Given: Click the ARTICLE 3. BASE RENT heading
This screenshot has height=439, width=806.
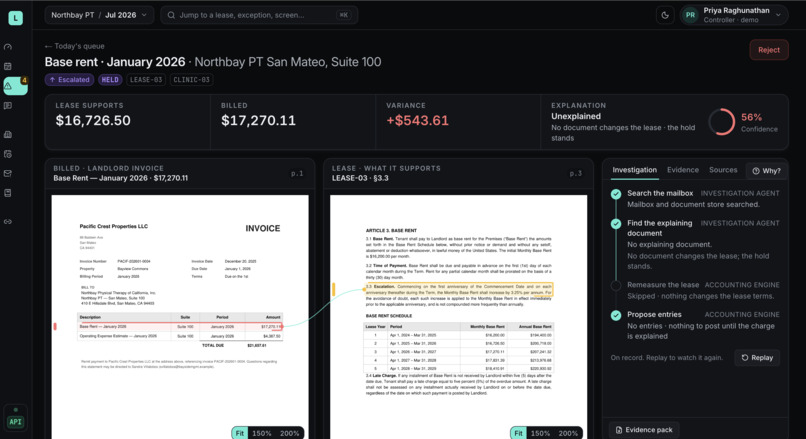Looking at the screenshot, I should coord(391,231).
